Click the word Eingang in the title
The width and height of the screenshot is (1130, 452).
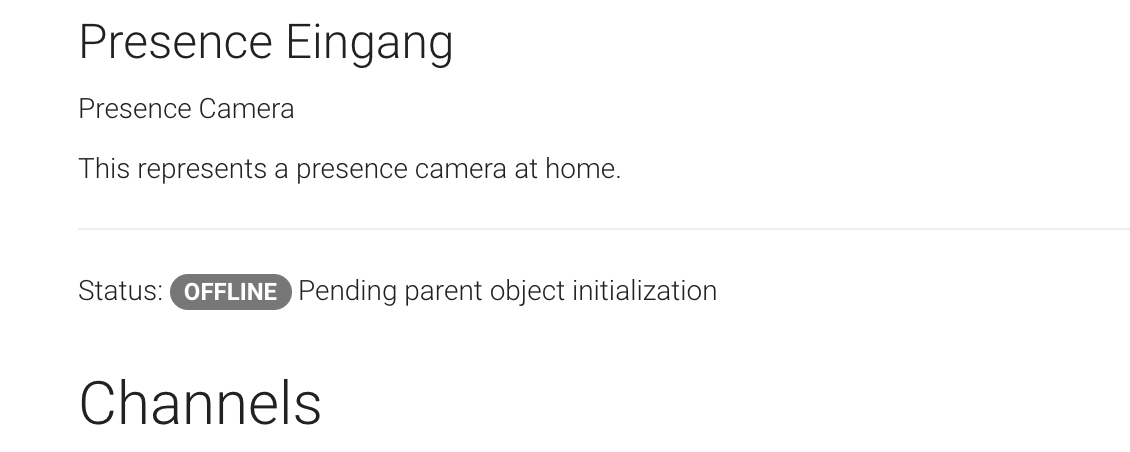pos(369,43)
